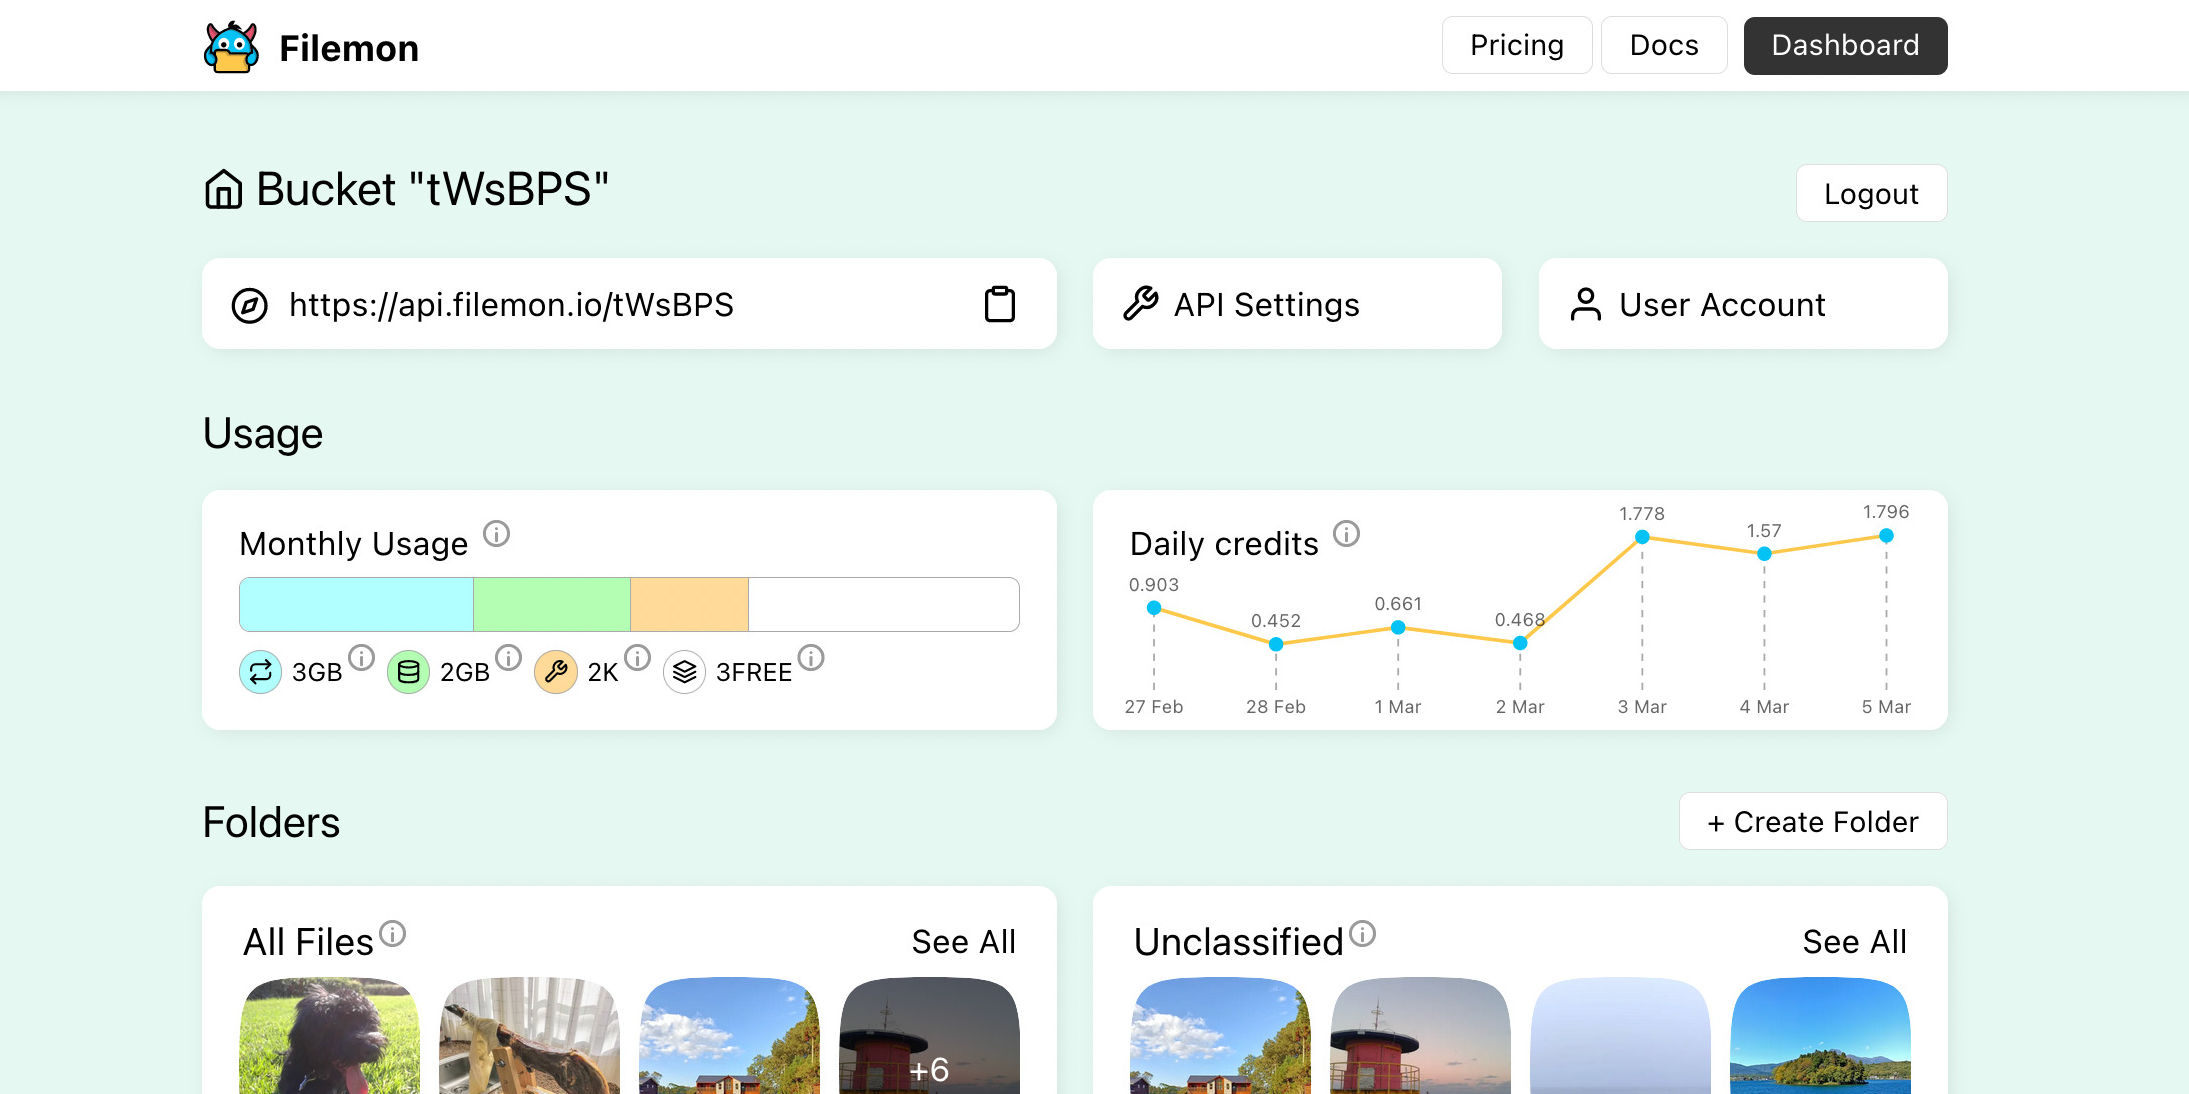Image resolution: width=2189 pixels, height=1094 pixels.
Task: Go to the Dashboard tab
Action: point(1844,46)
